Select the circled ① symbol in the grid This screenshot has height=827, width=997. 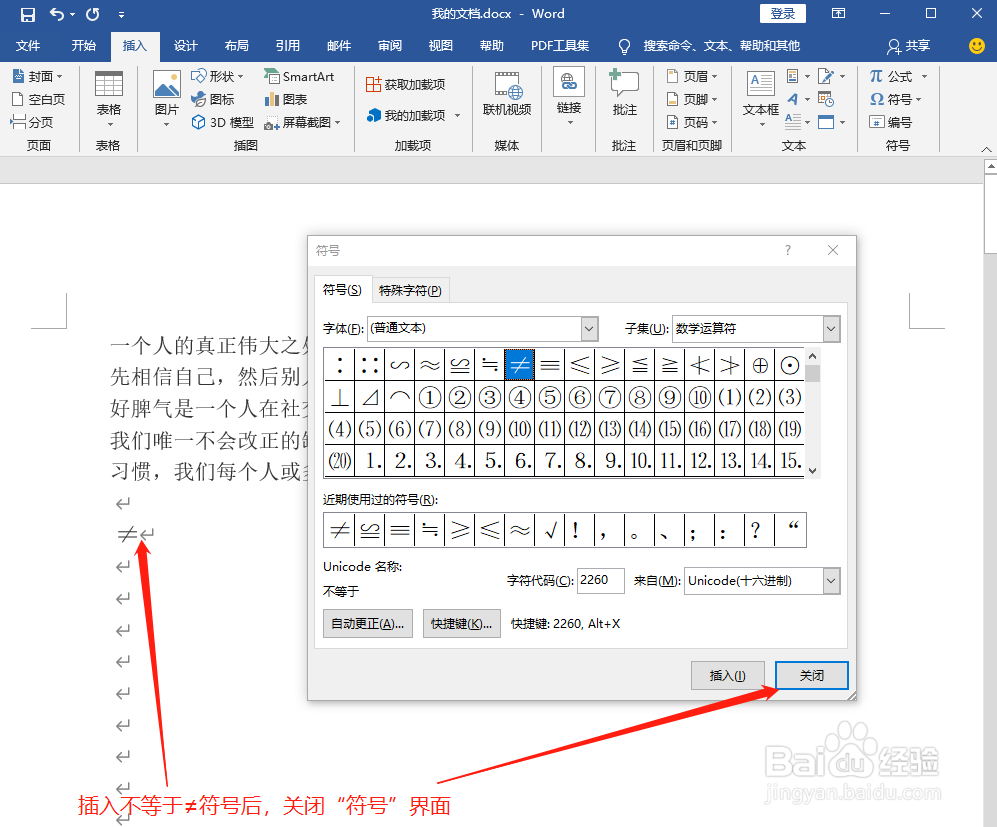click(429, 397)
